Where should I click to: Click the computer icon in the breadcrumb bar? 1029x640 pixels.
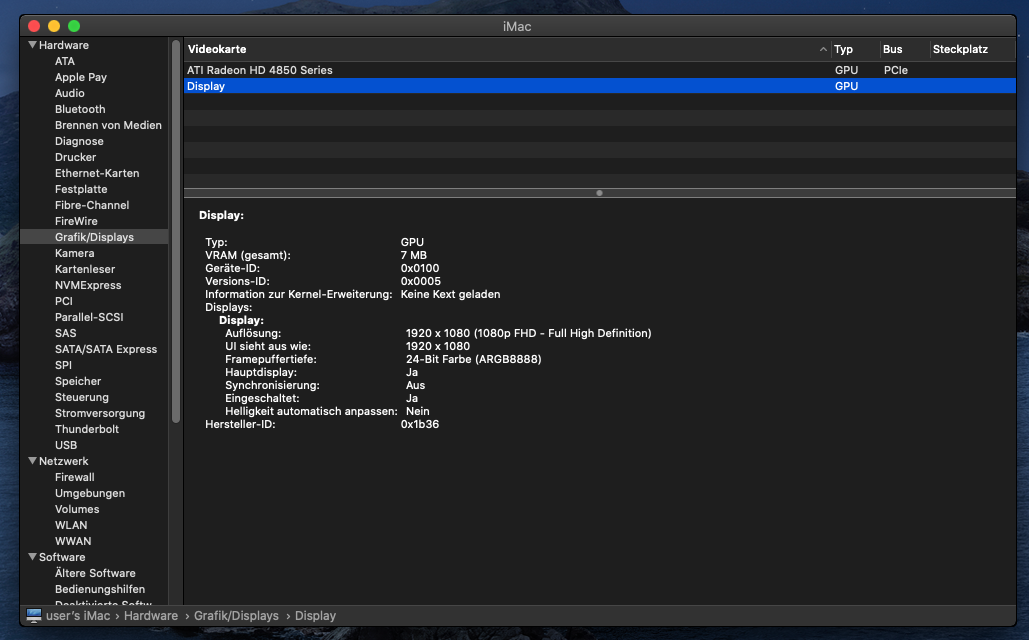tap(33, 615)
